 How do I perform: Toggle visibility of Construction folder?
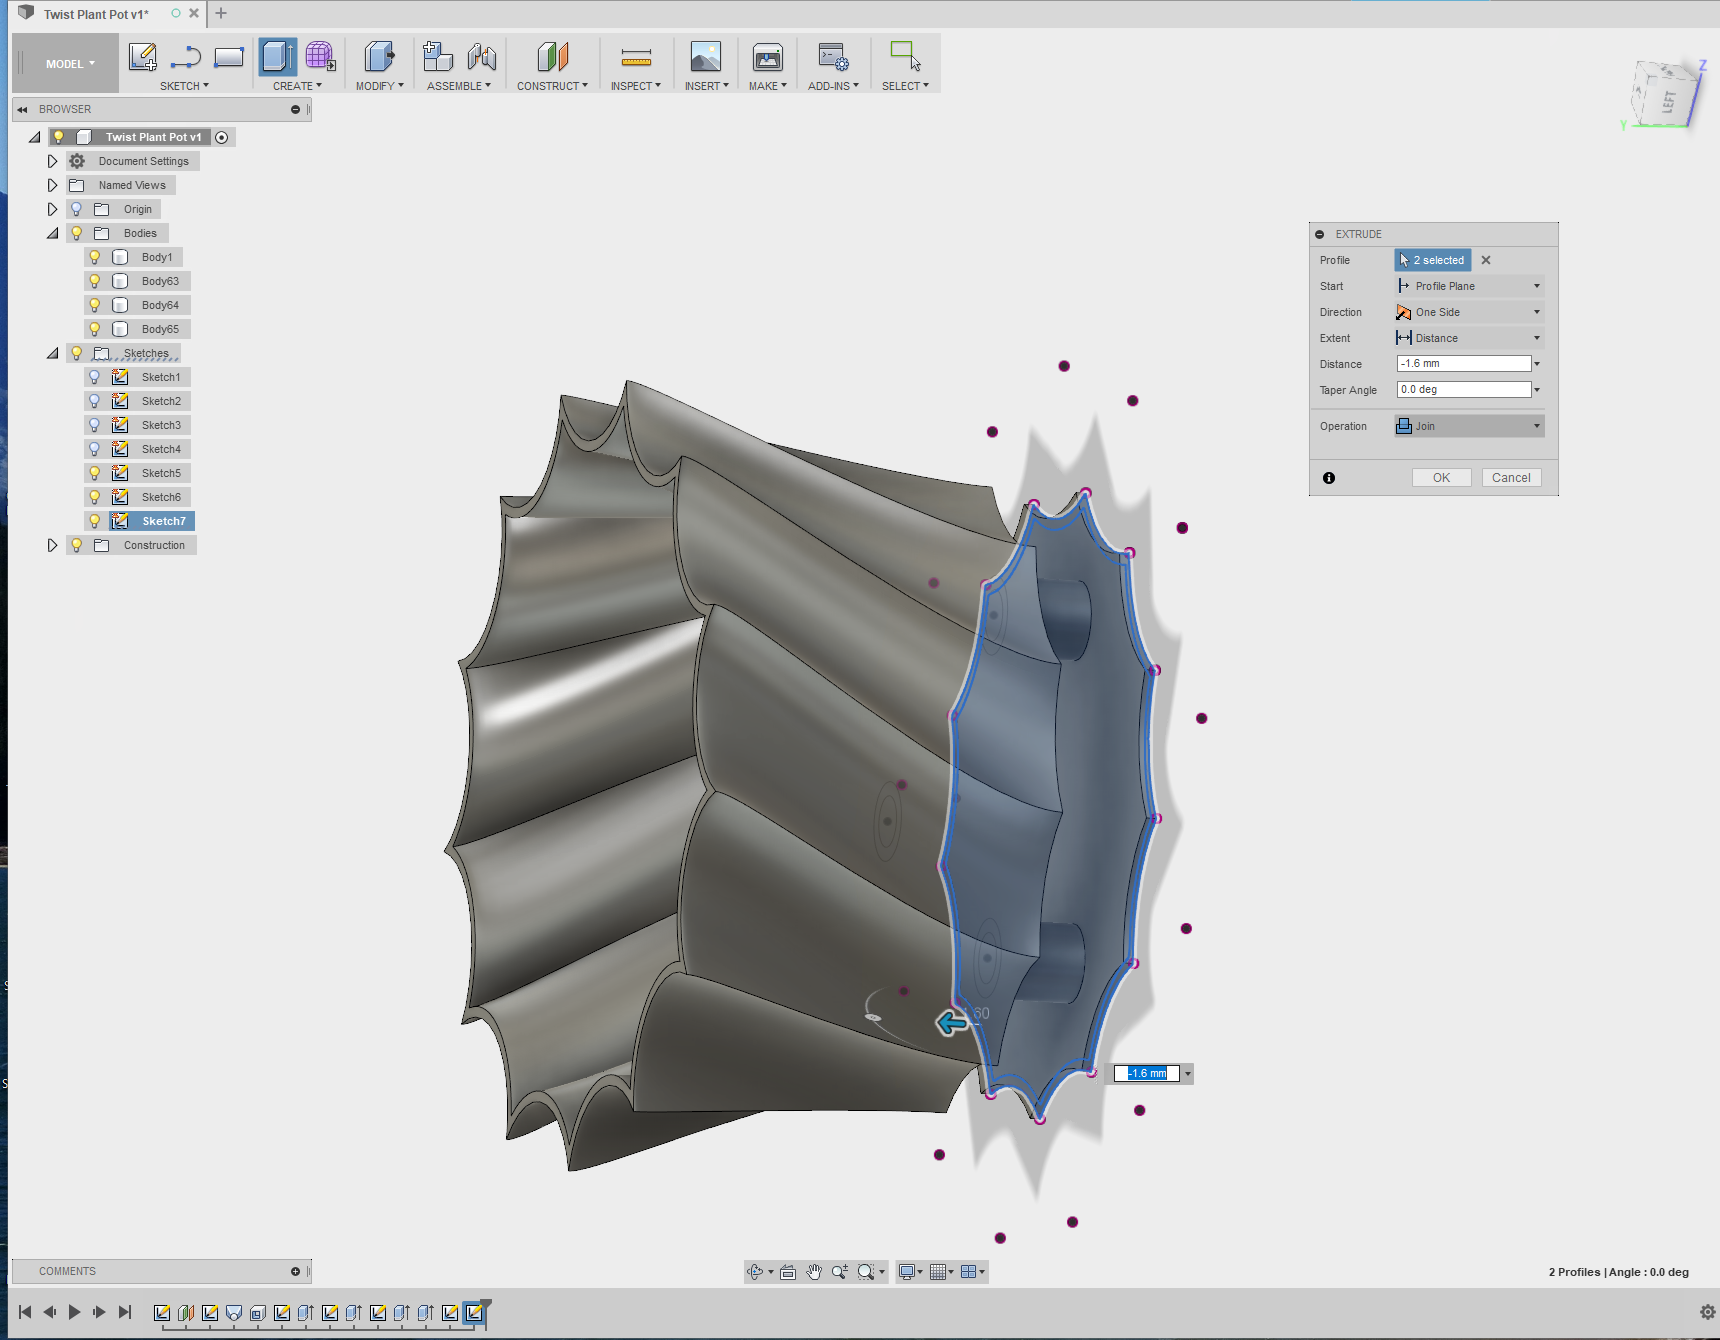coord(76,545)
